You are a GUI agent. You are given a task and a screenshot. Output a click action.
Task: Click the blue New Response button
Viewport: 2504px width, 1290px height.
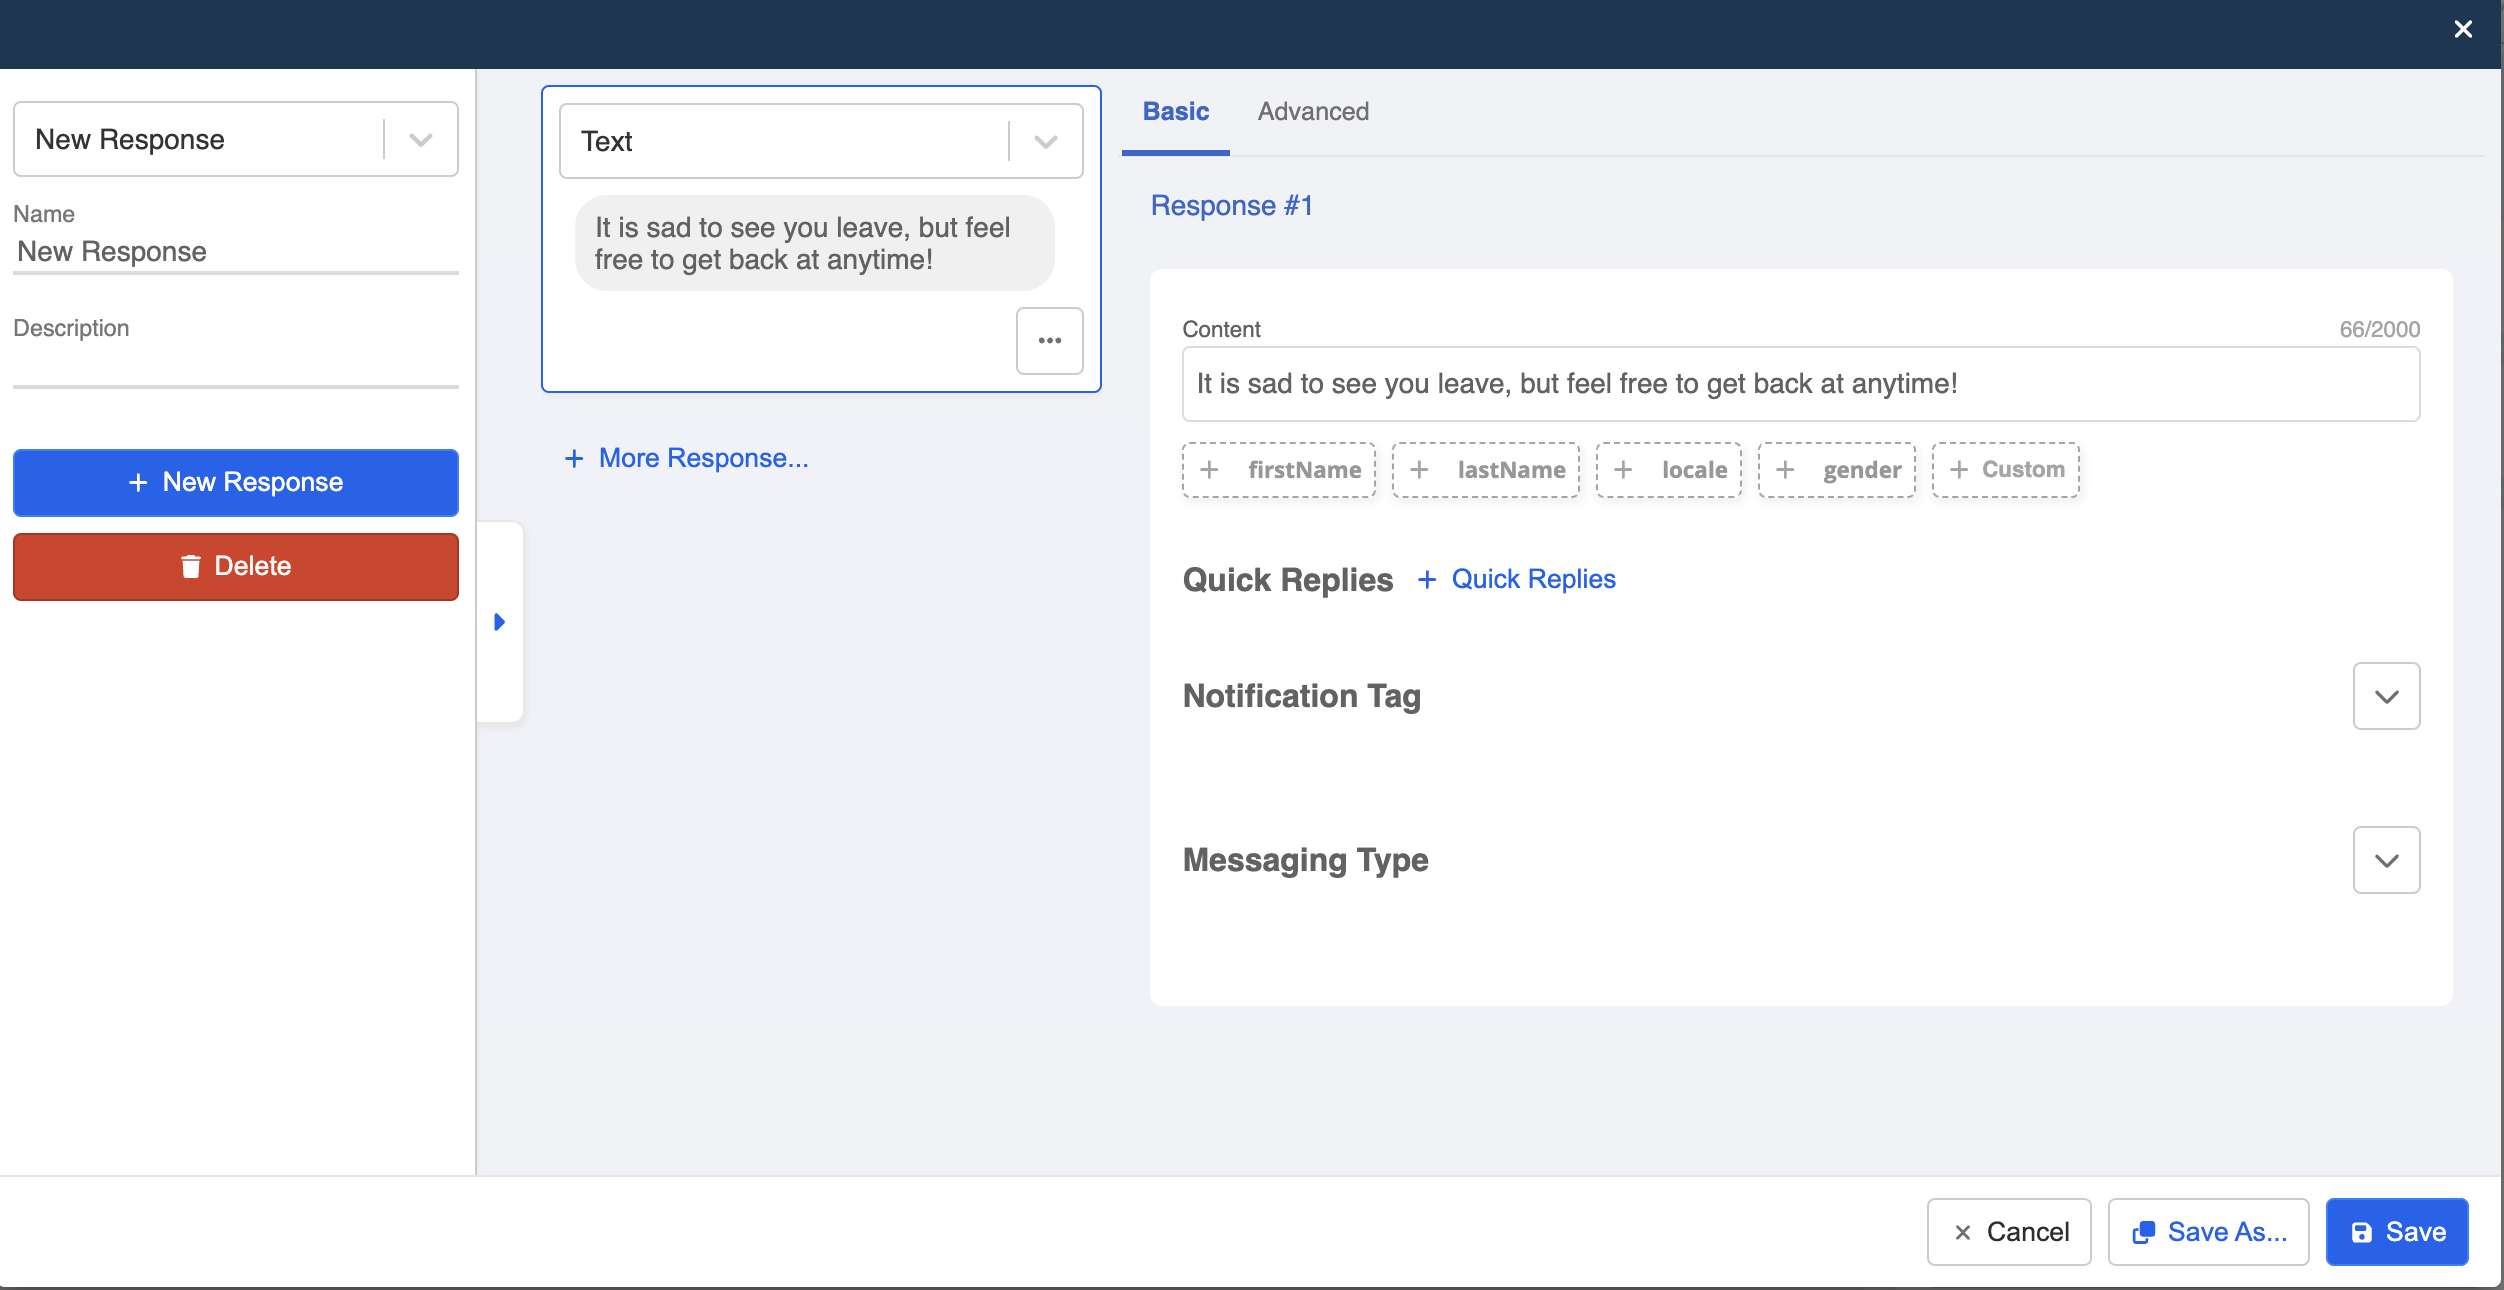(x=236, y=483)
